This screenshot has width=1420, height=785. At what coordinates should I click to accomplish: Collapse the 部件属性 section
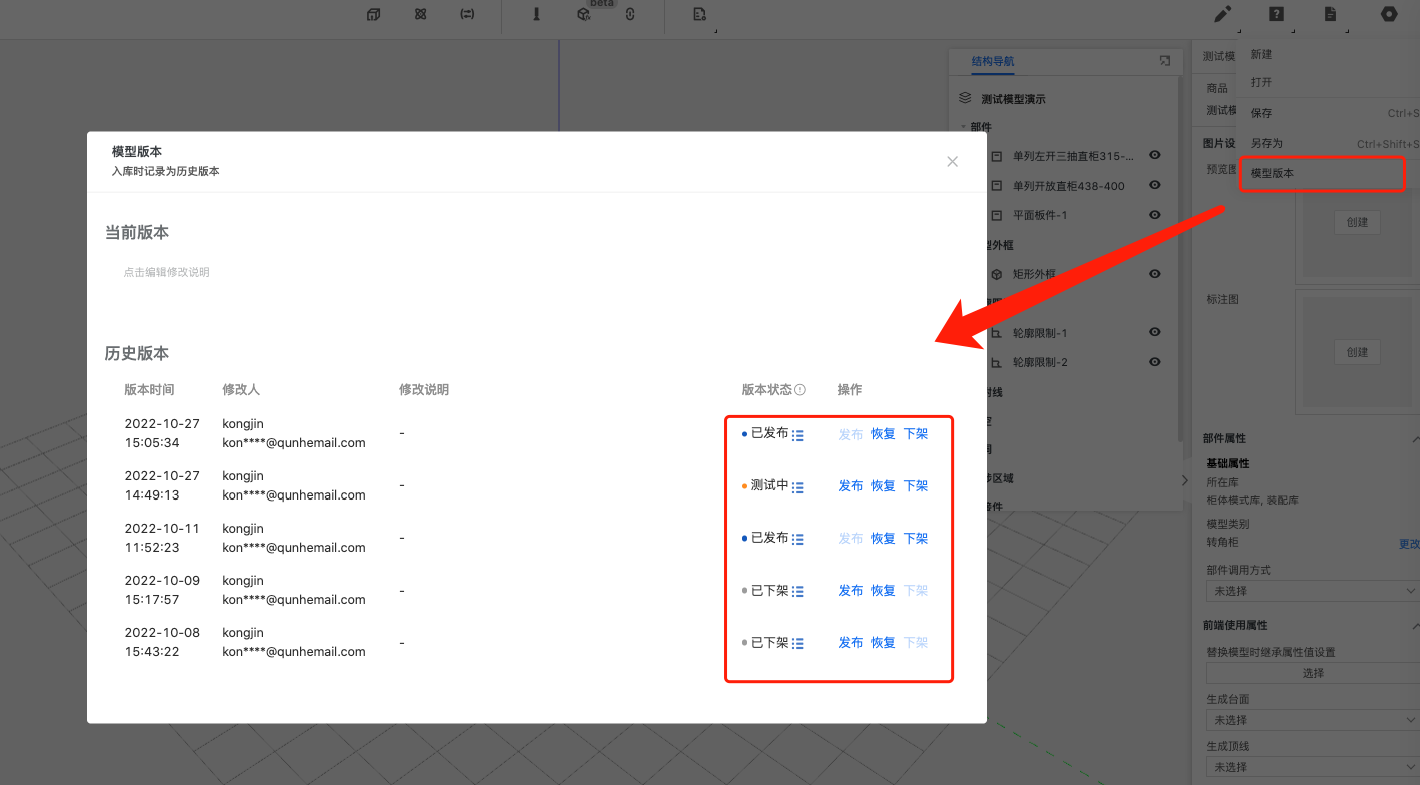pos(1414,439)
